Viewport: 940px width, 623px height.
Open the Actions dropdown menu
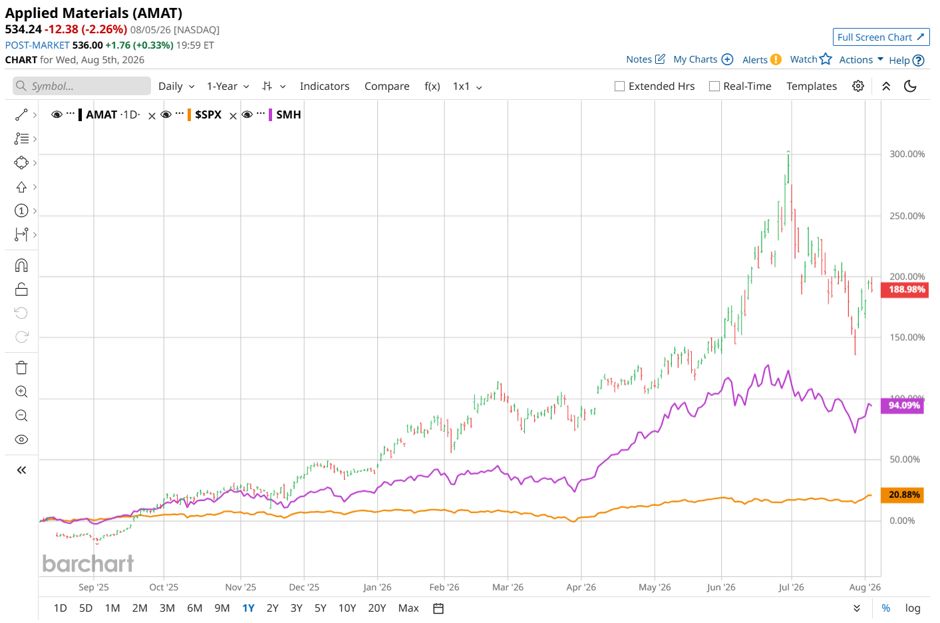click(x=861, y=59)
